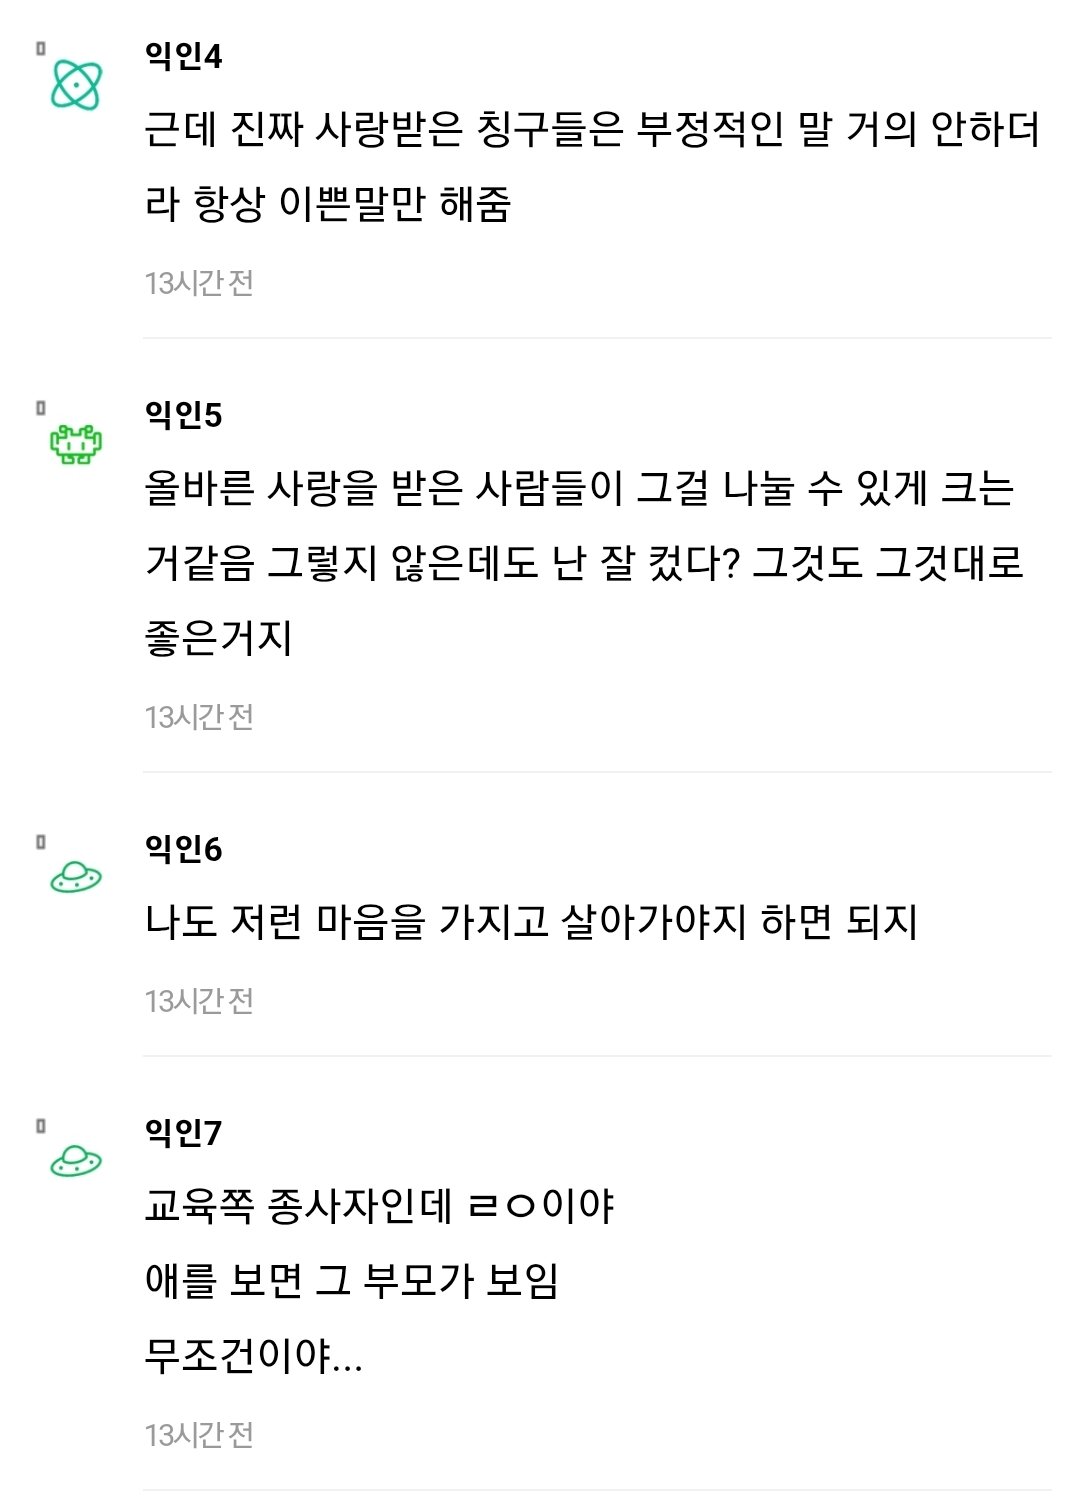Click the 13시간 전 timestamp under 익인6's comment
This screenshot has width=1080, height=1498.
pyautogui.click(x=199, y=1001)
